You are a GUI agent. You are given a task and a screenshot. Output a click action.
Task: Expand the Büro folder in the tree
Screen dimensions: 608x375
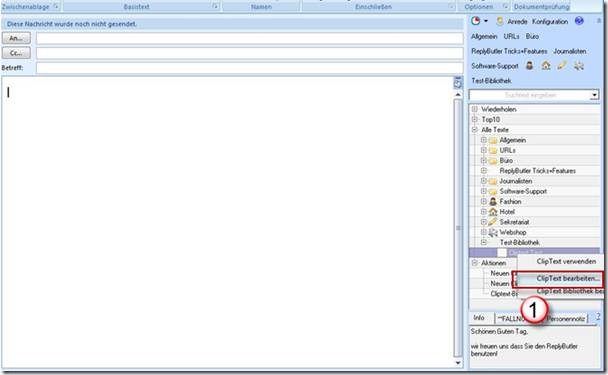point(484,160)
